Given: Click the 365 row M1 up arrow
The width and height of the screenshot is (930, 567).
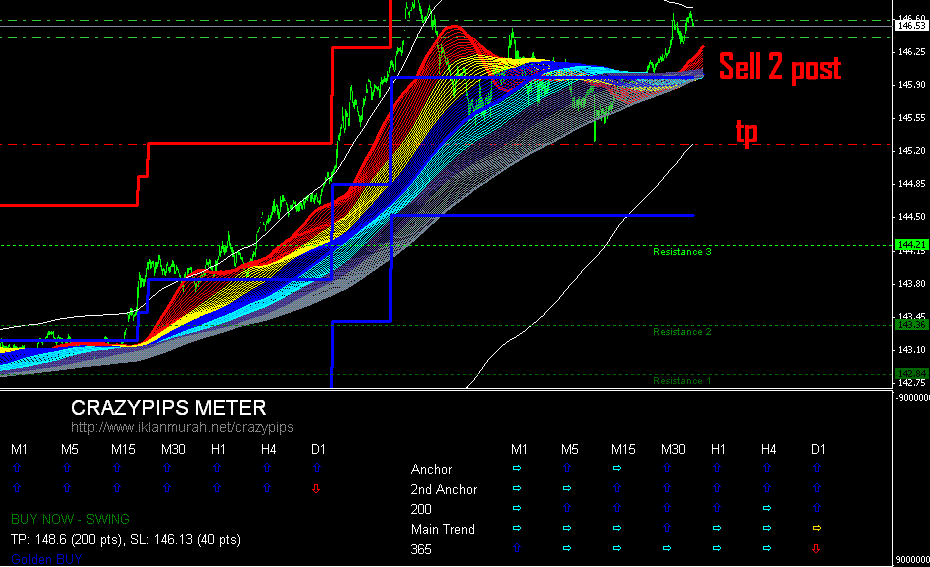Looking at the screenshot, I should pos(517,548).
